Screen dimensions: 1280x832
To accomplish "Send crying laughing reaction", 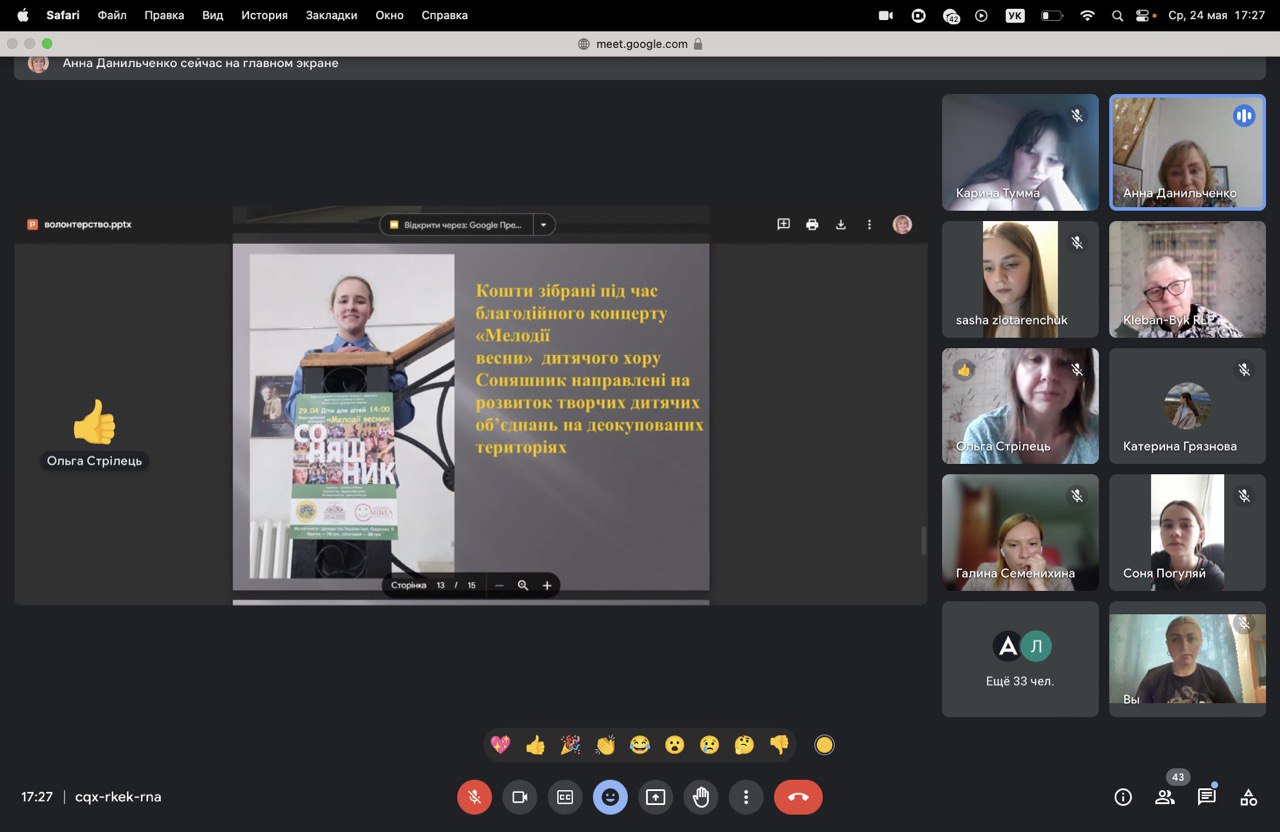I will (x=640, y=745).
